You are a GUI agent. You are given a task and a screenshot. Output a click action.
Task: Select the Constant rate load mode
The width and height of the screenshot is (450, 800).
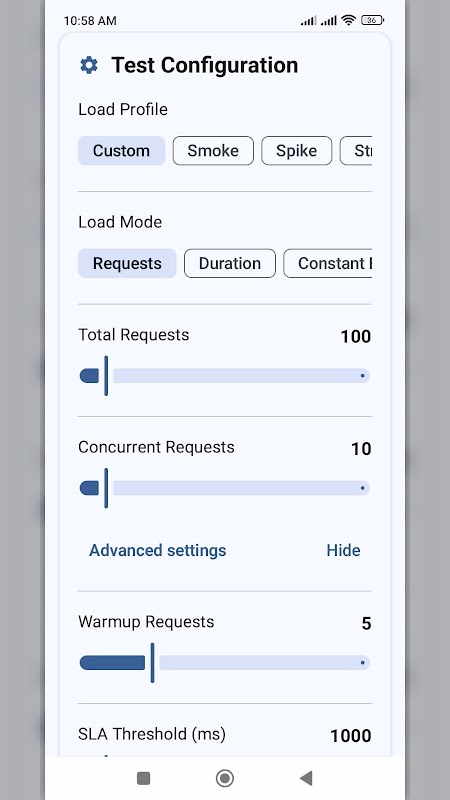click(x=328, y=263)
